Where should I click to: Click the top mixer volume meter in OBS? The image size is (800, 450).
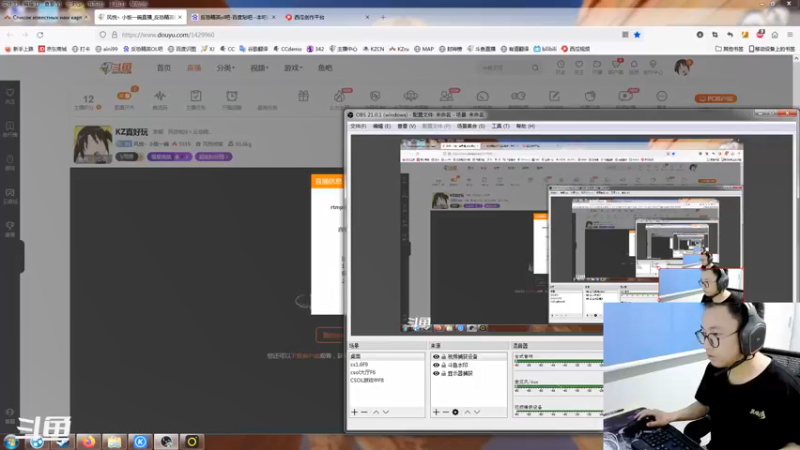(559, 362)
